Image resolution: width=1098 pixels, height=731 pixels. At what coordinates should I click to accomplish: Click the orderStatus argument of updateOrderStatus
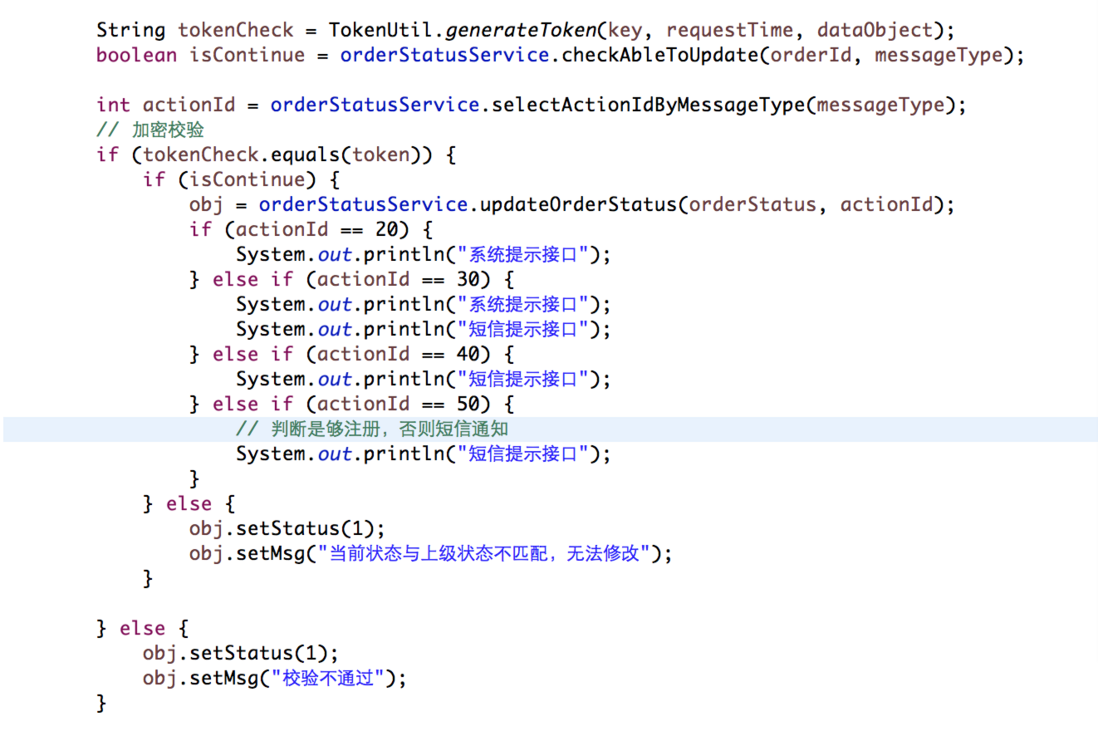tap(752, 204)
